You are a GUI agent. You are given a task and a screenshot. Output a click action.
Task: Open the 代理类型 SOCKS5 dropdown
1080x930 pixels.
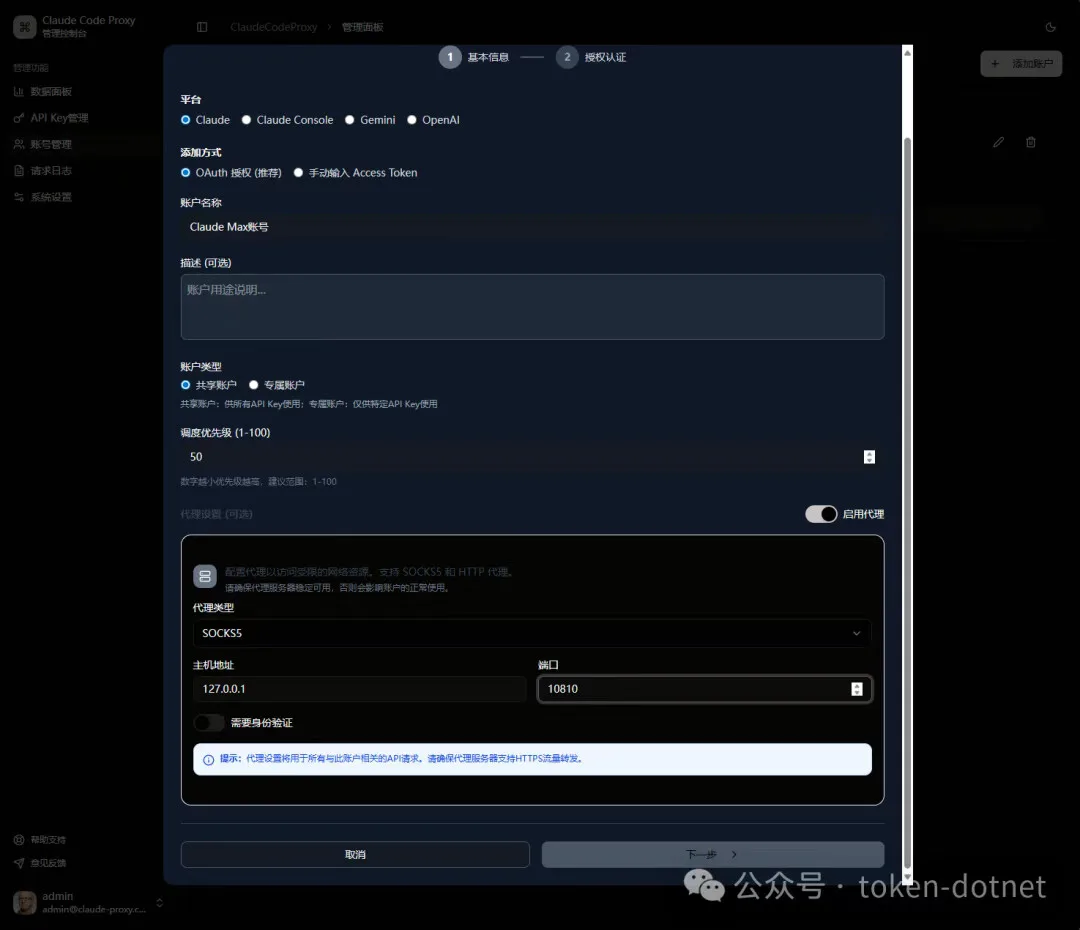531,633
